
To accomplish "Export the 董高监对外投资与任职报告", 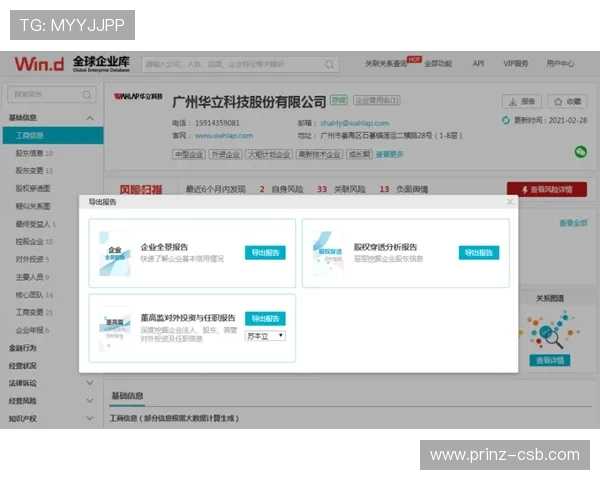I will point(265,318).
